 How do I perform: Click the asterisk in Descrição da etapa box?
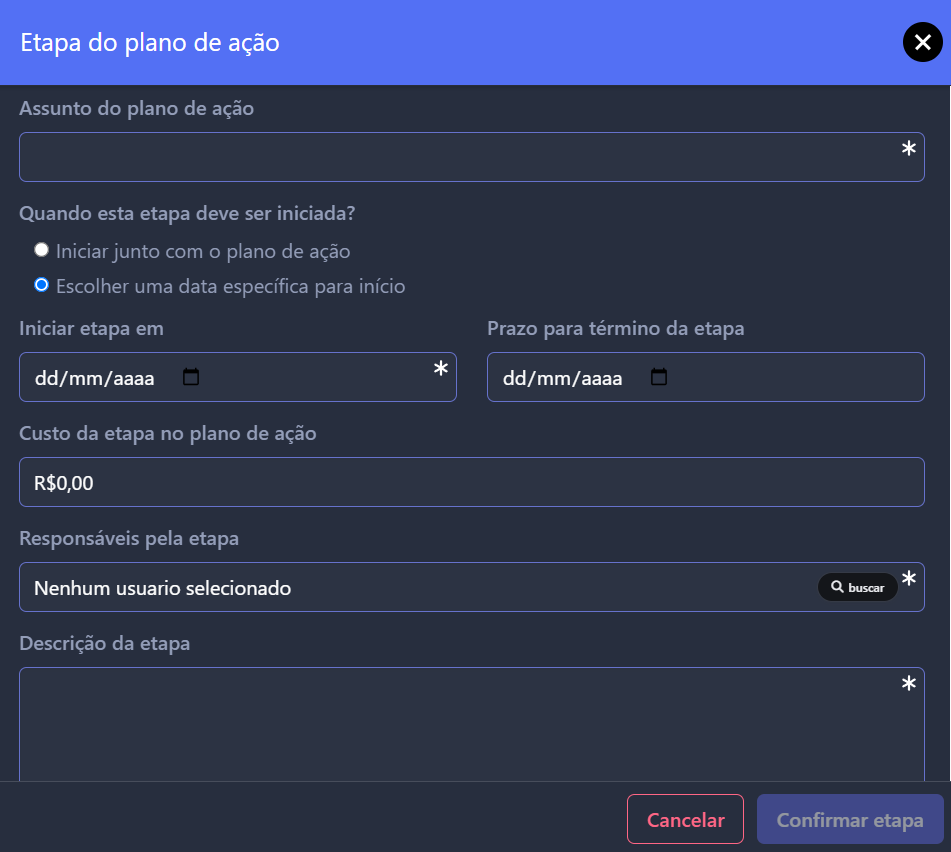(x=908, y=683)
